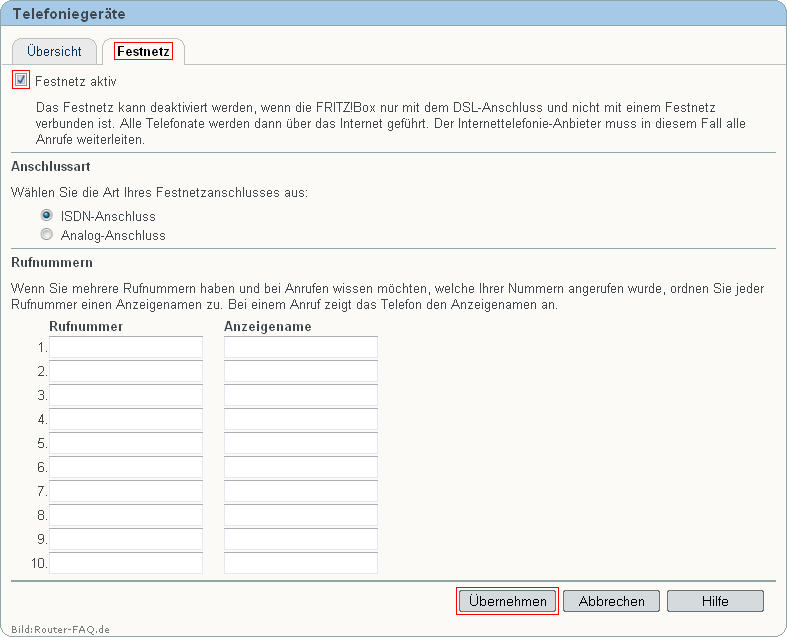Focus Rufnummer box in row 9
Image resolution: width=787 pixels, height=637 pixels.
[126, 539]
